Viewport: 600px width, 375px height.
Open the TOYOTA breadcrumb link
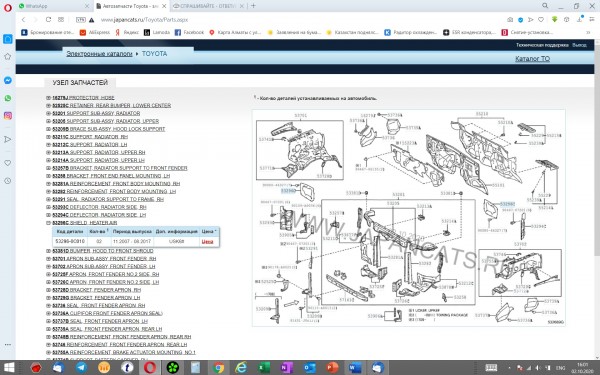pyautogui.click(x=155, y=54)
